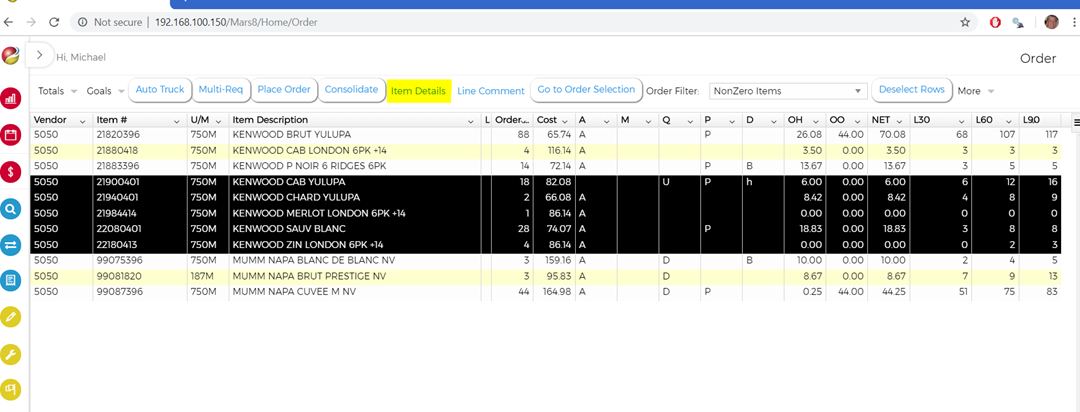Click the browser back arrow
1080x412 pixels.
9,22
